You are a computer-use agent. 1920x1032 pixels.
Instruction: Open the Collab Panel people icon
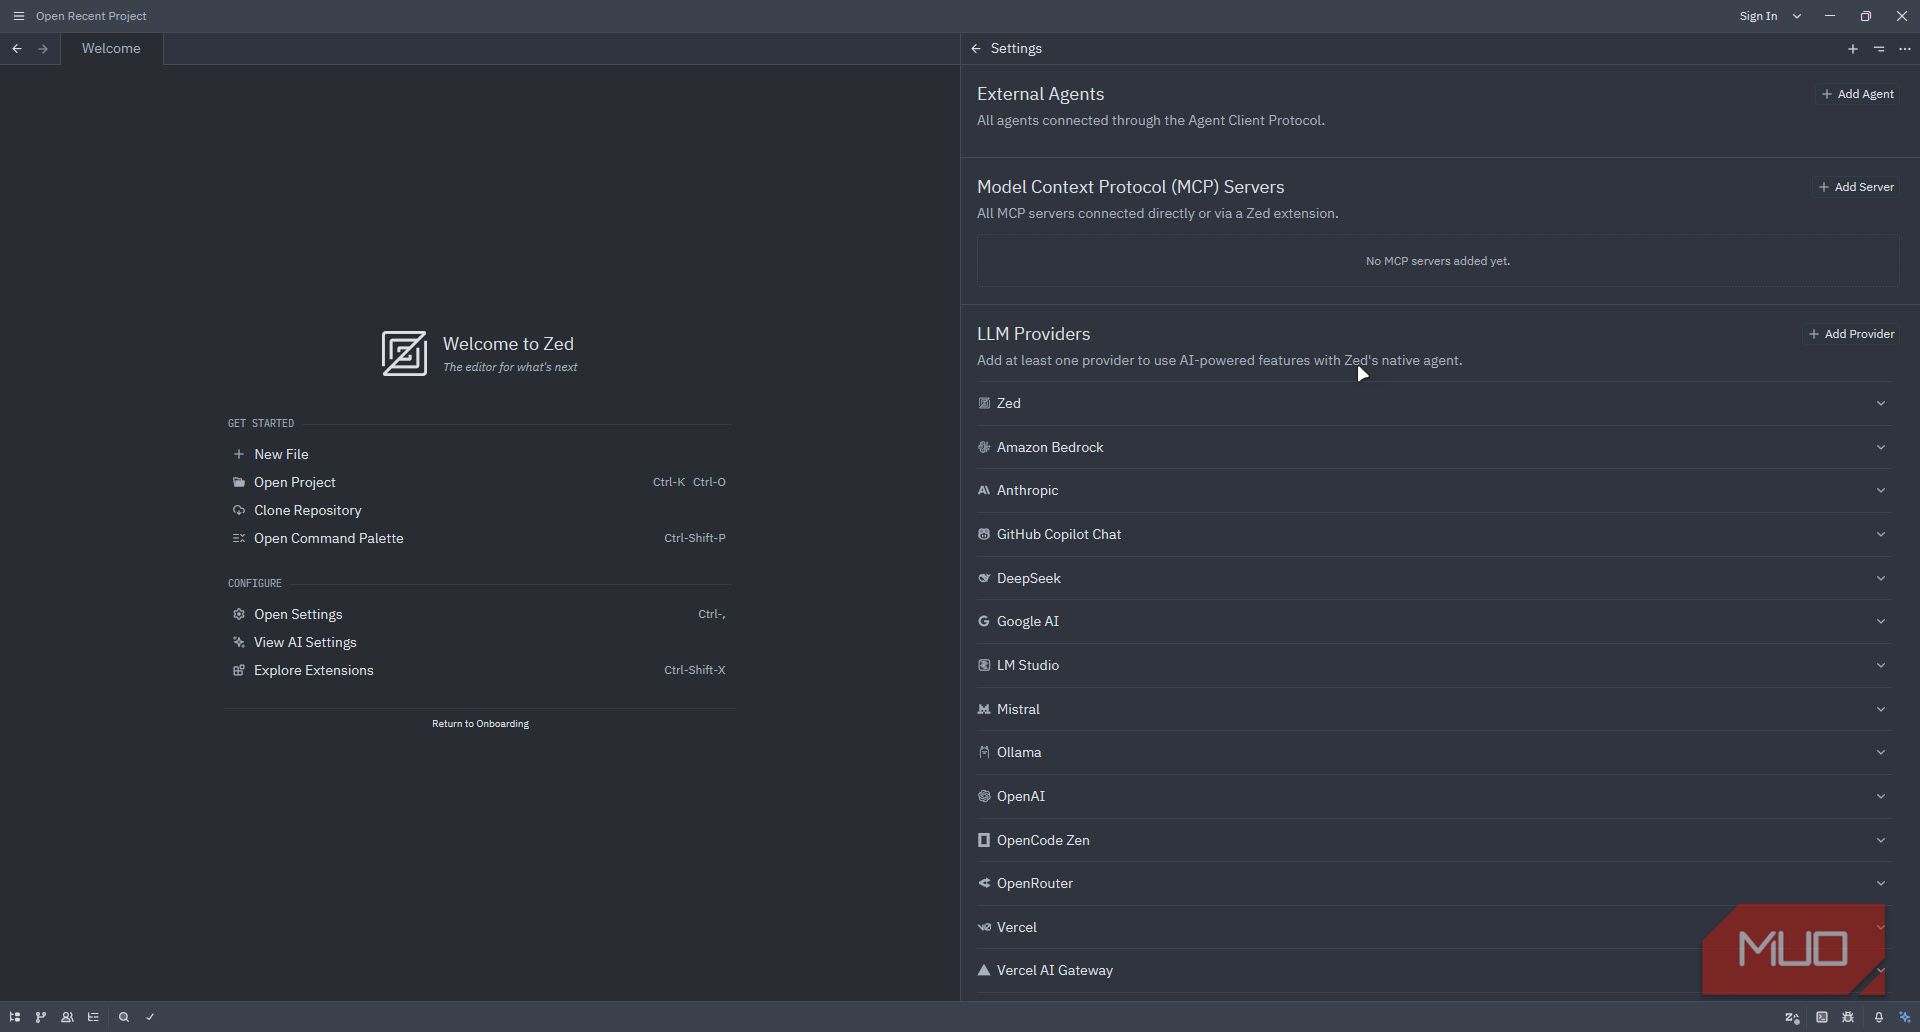[67, 1017]
